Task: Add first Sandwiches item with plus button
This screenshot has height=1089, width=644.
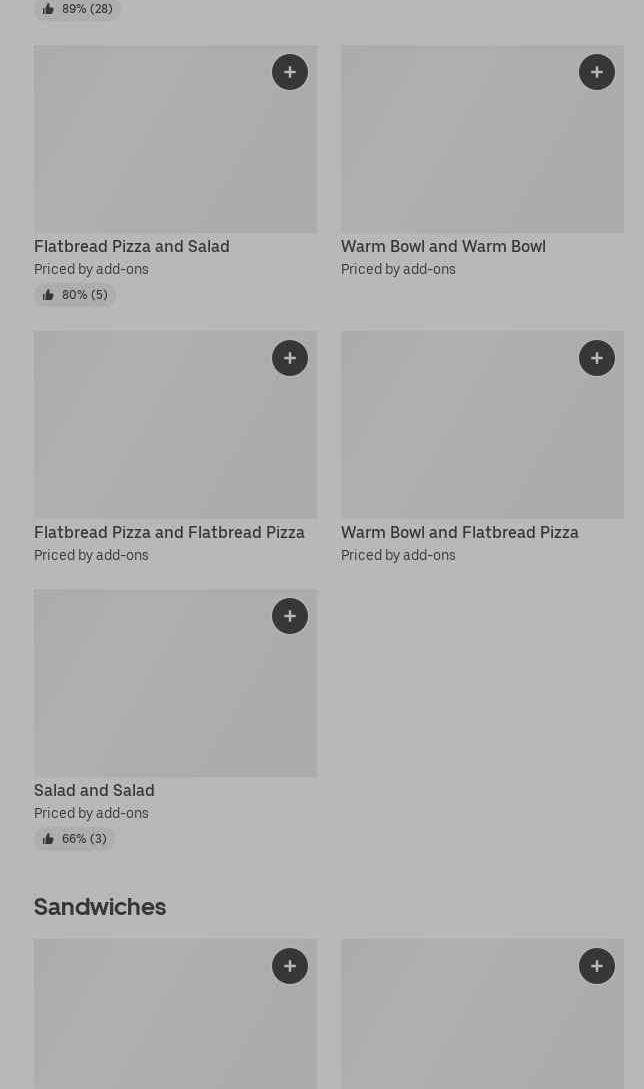Action: (x=290, y=966)
